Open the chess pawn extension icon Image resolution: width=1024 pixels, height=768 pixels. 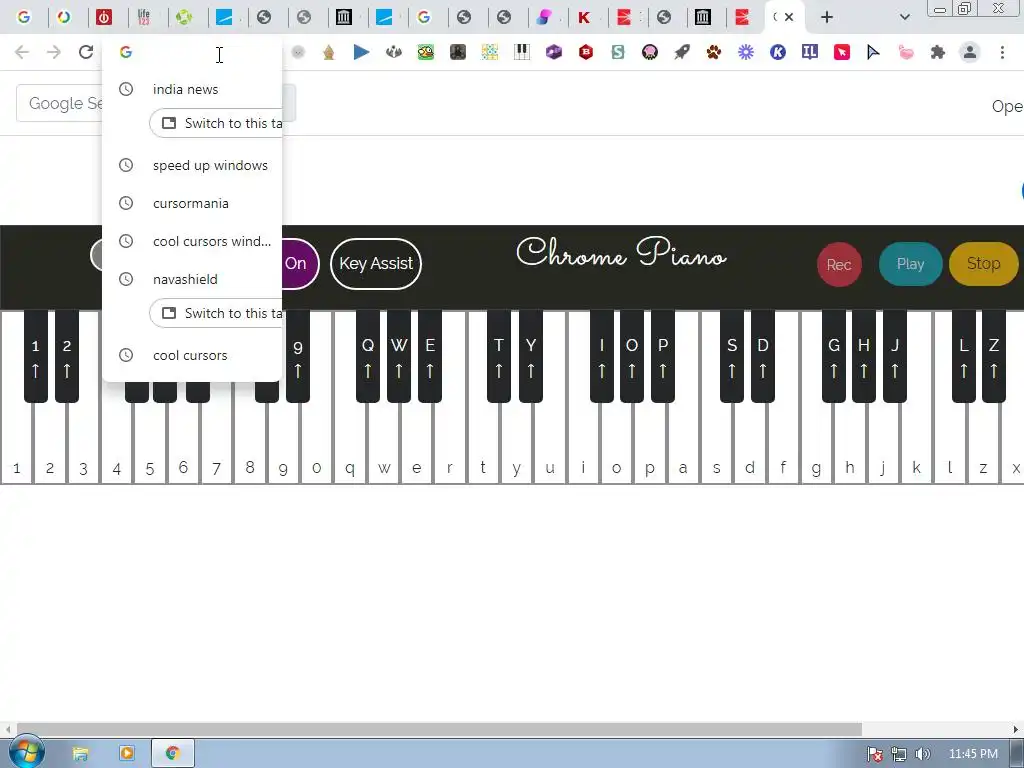[329, 52]
